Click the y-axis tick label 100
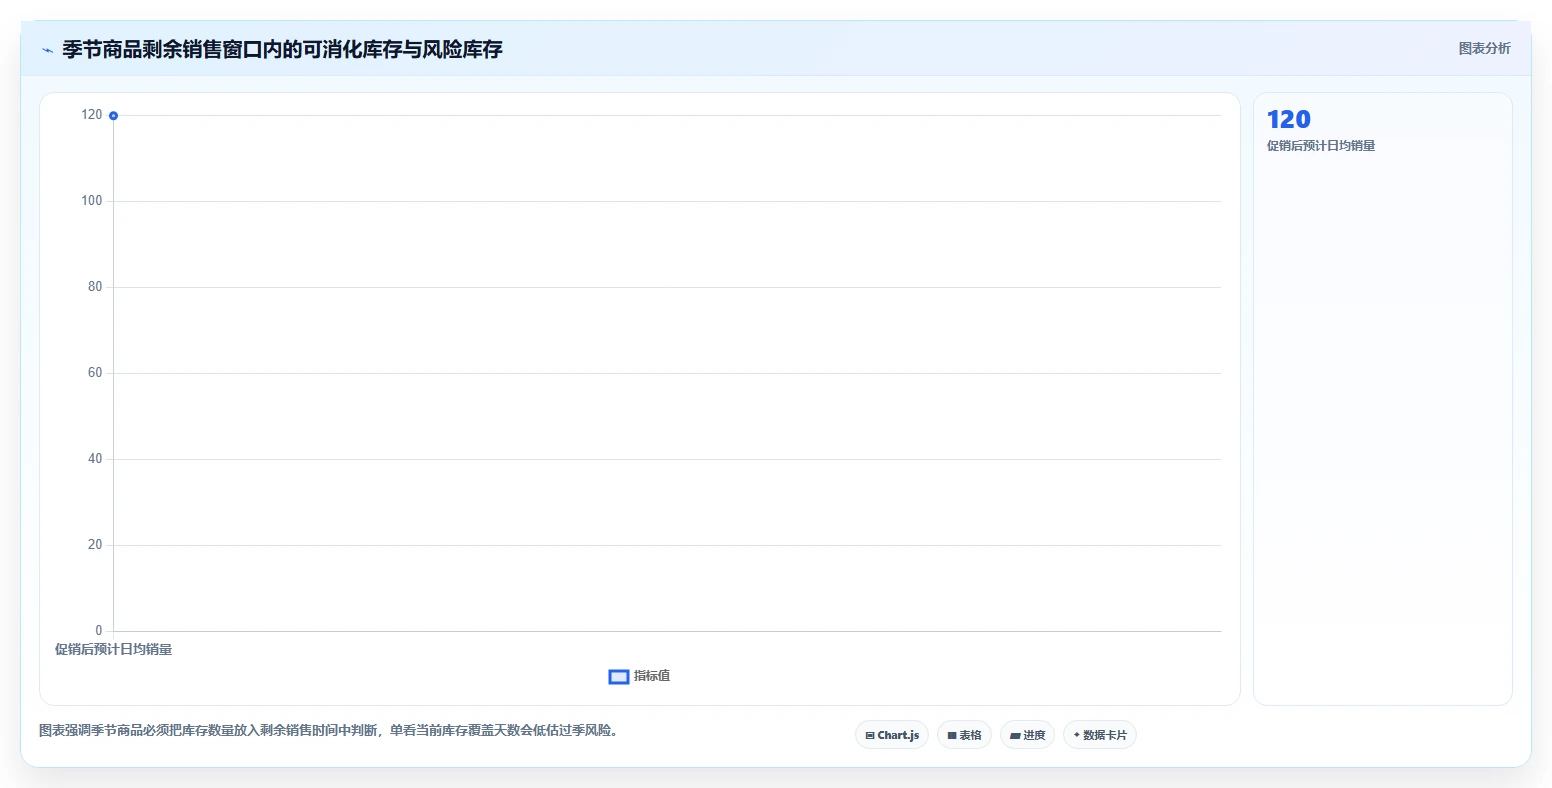 92,201
